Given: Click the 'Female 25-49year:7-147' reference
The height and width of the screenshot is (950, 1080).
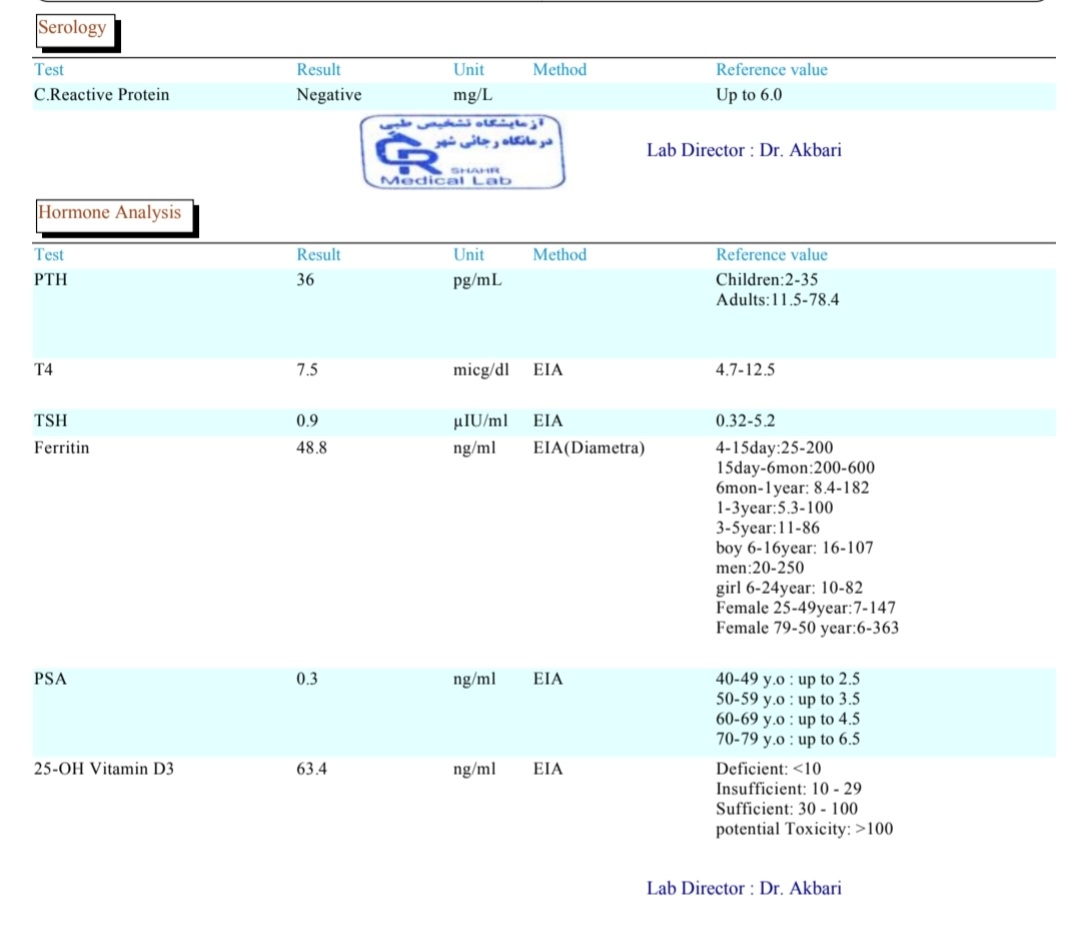Looking at the screenshot, I should (806, 608).
